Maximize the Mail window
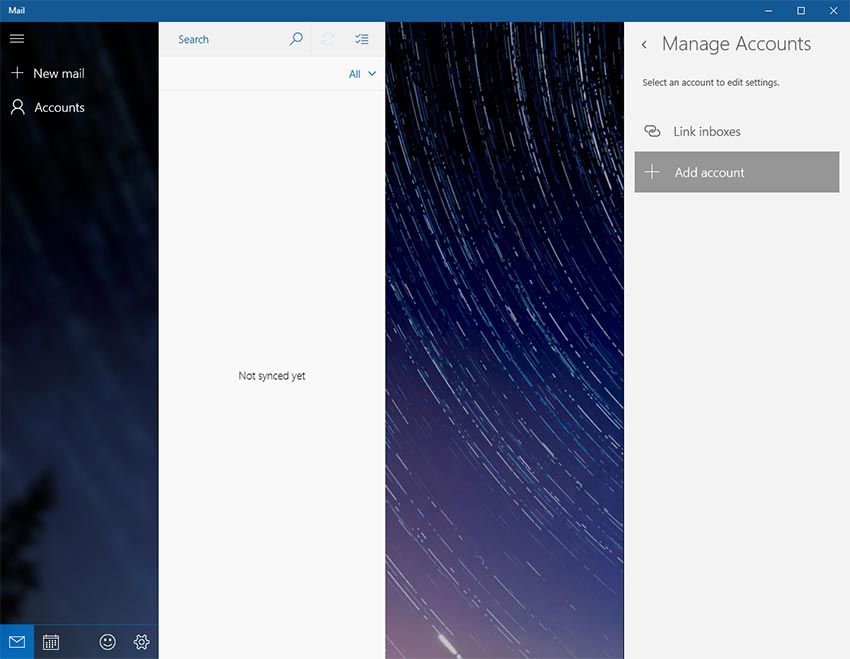 [x=801, y=11]
